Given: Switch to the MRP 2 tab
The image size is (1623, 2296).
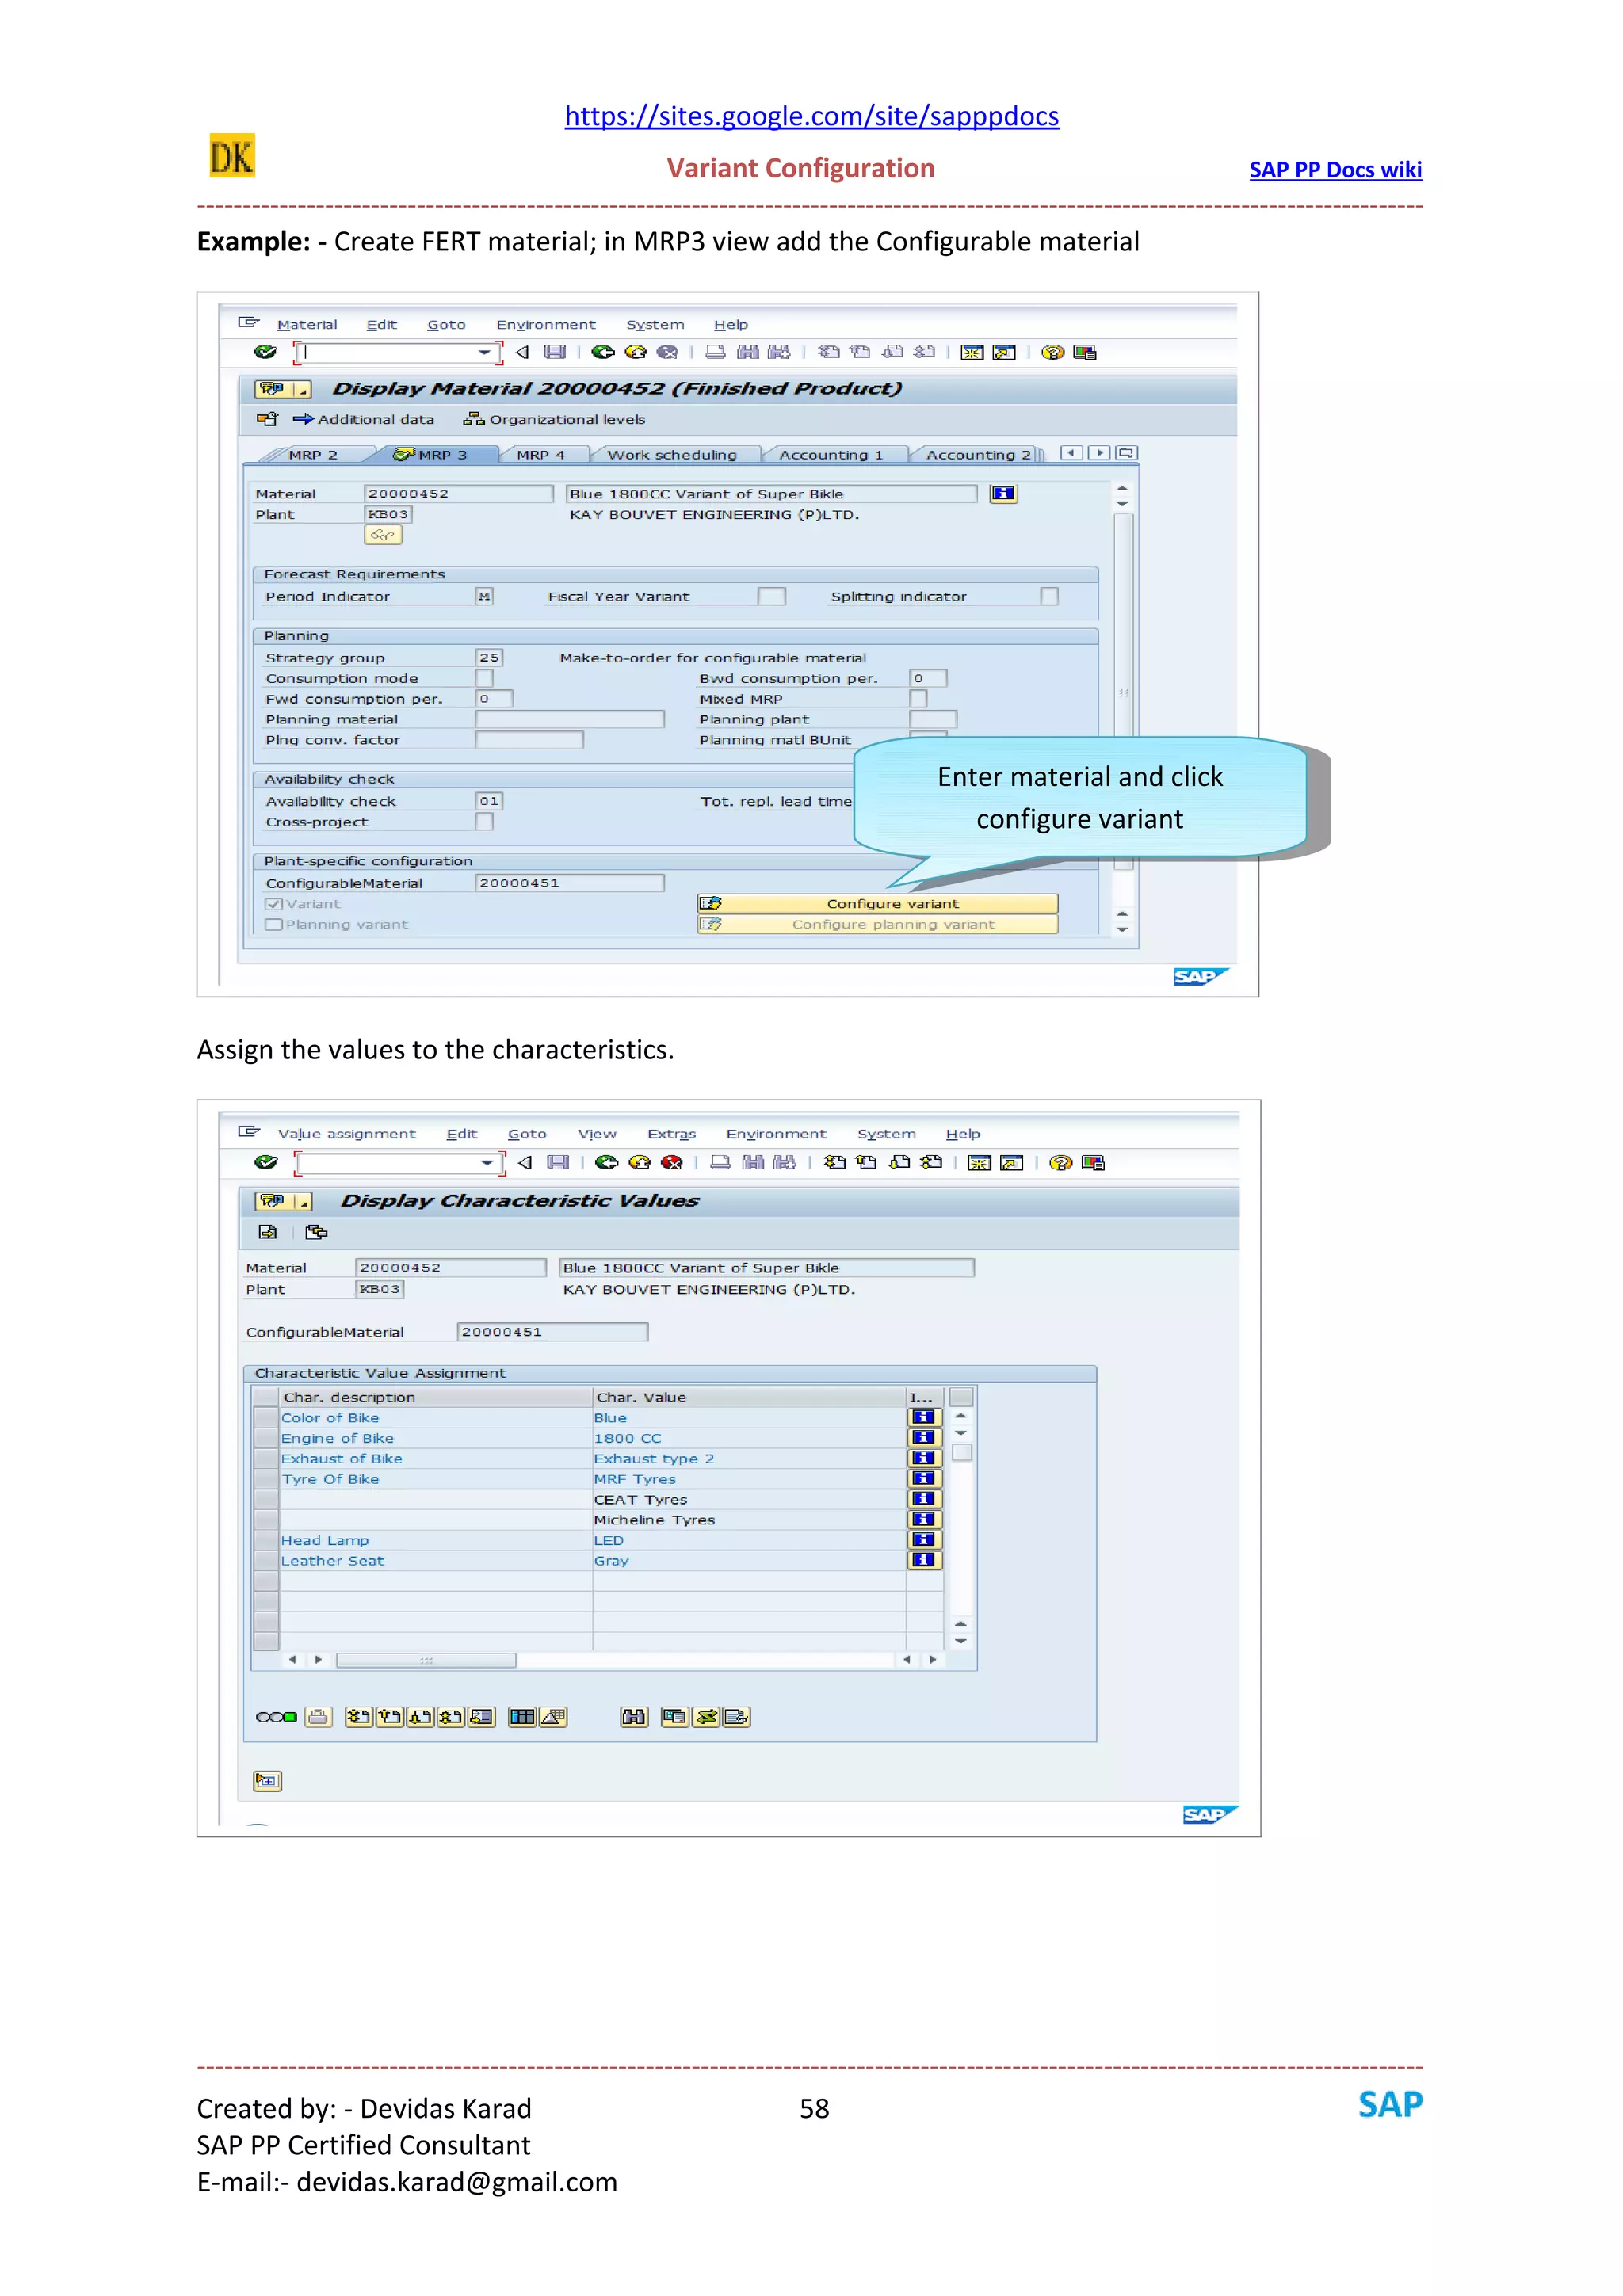Looking at the screenshot, I should coord(312,454).
